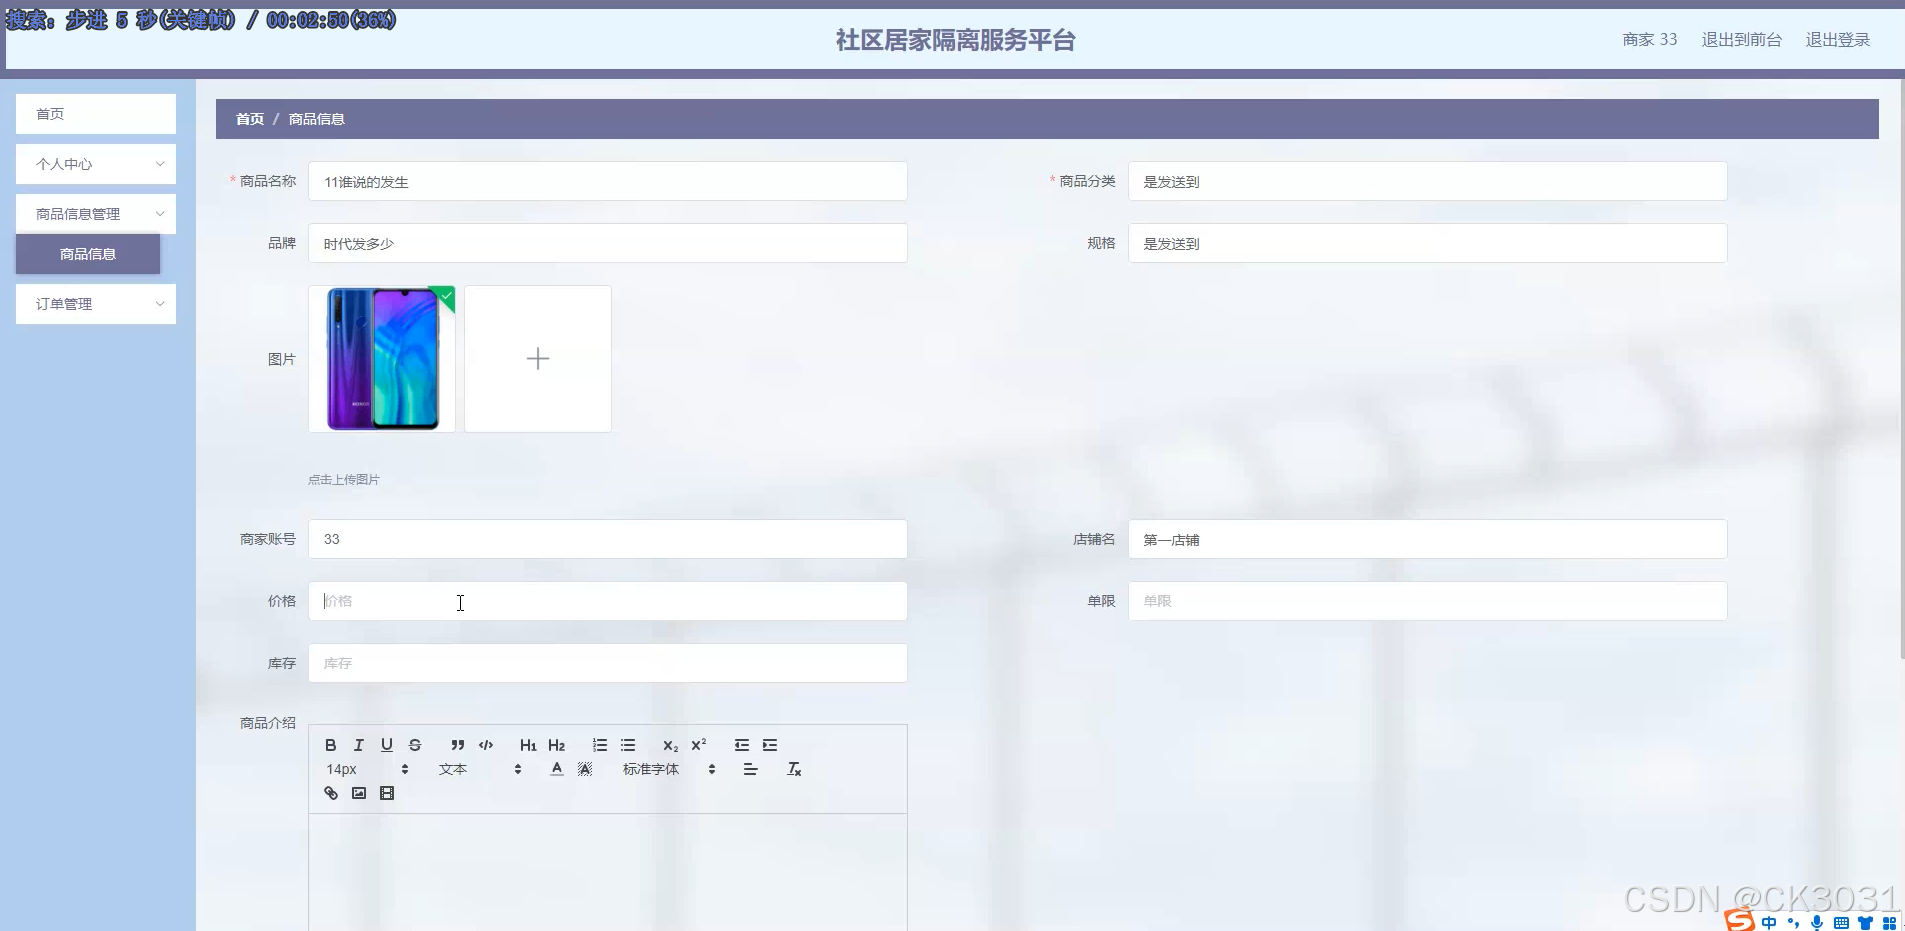Viewport: 1905px width, 931px height.
Task: Focus the 单限 input field
Action: (1428, 601)
